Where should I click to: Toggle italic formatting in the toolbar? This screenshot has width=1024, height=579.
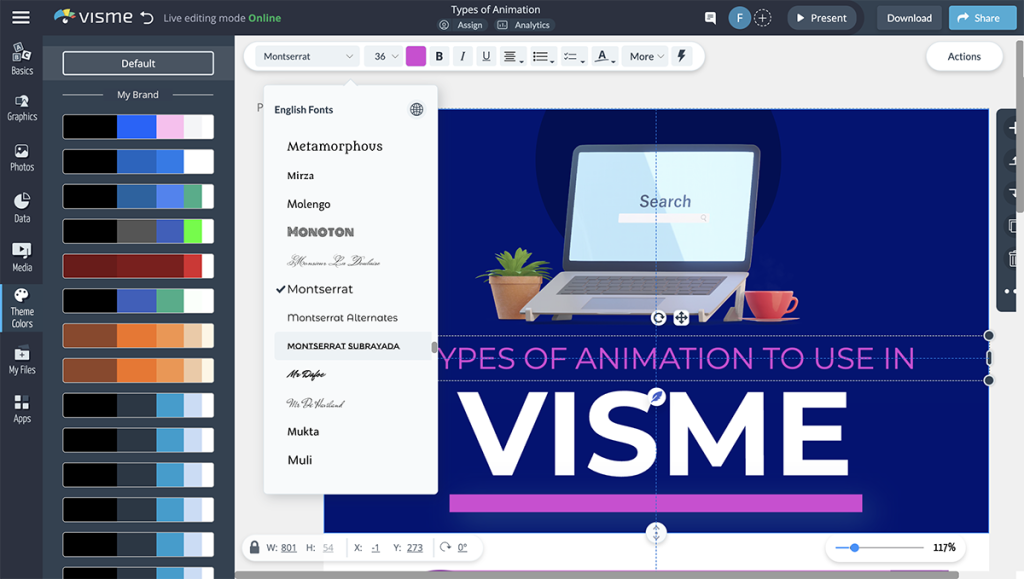[462, 56]
